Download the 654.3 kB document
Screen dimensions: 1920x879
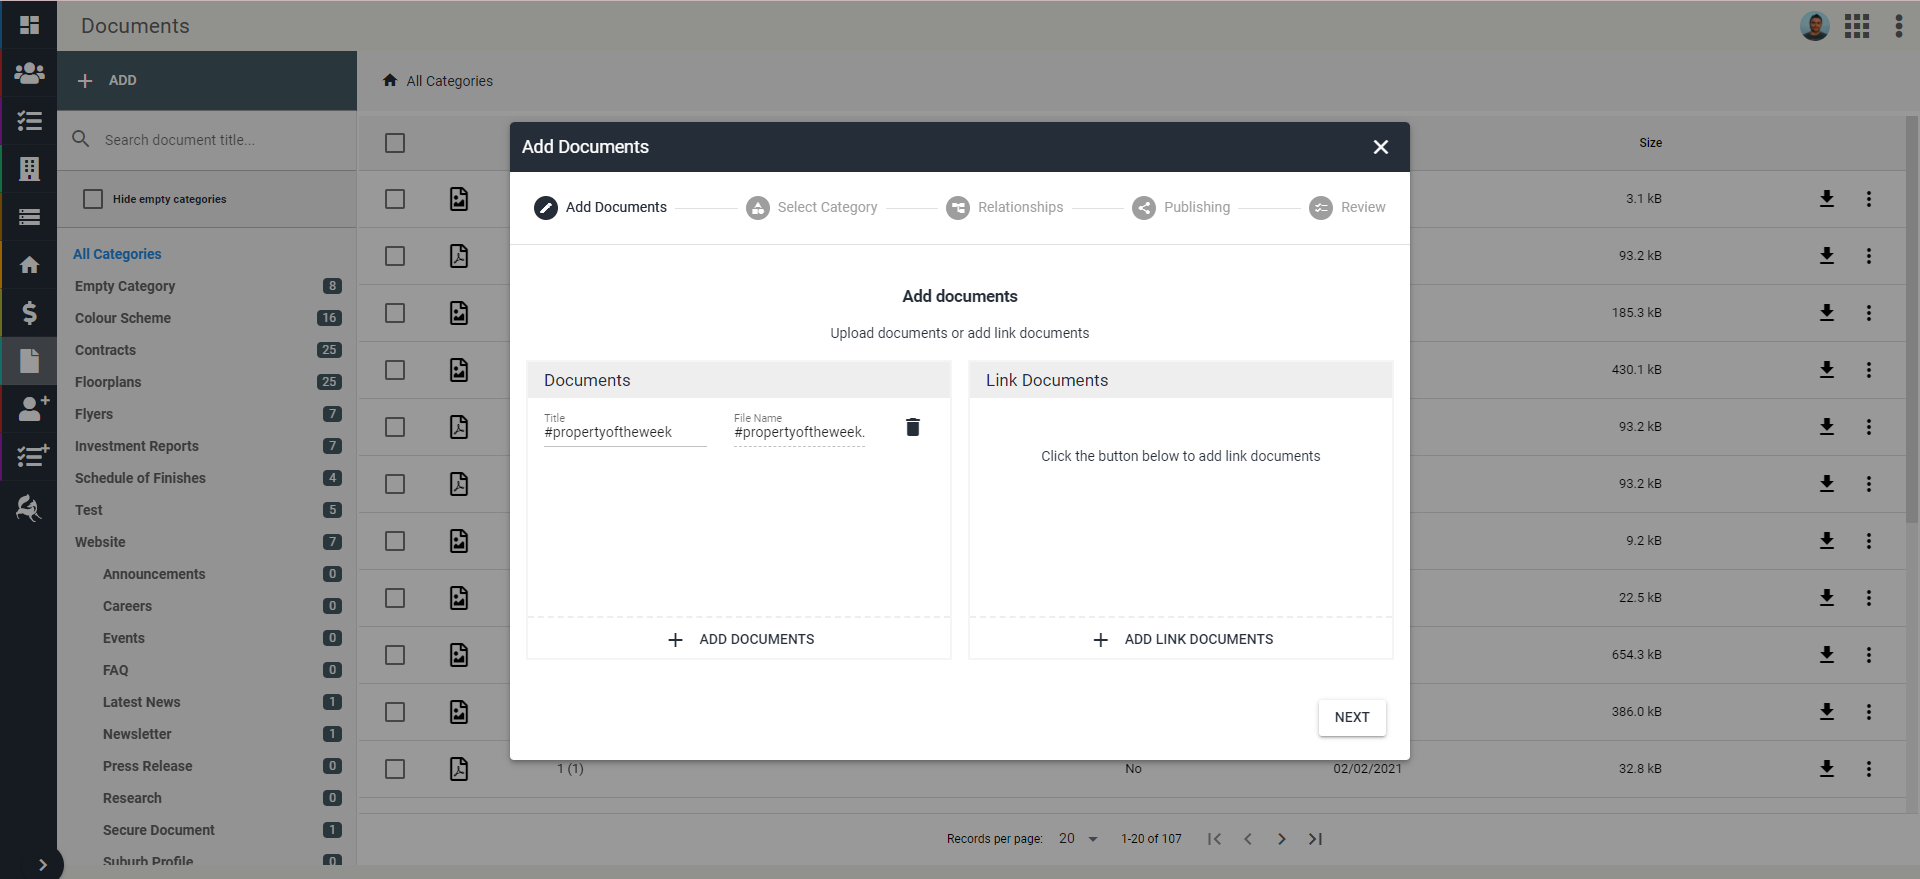pyautogui.click(x=1827, y=655)
